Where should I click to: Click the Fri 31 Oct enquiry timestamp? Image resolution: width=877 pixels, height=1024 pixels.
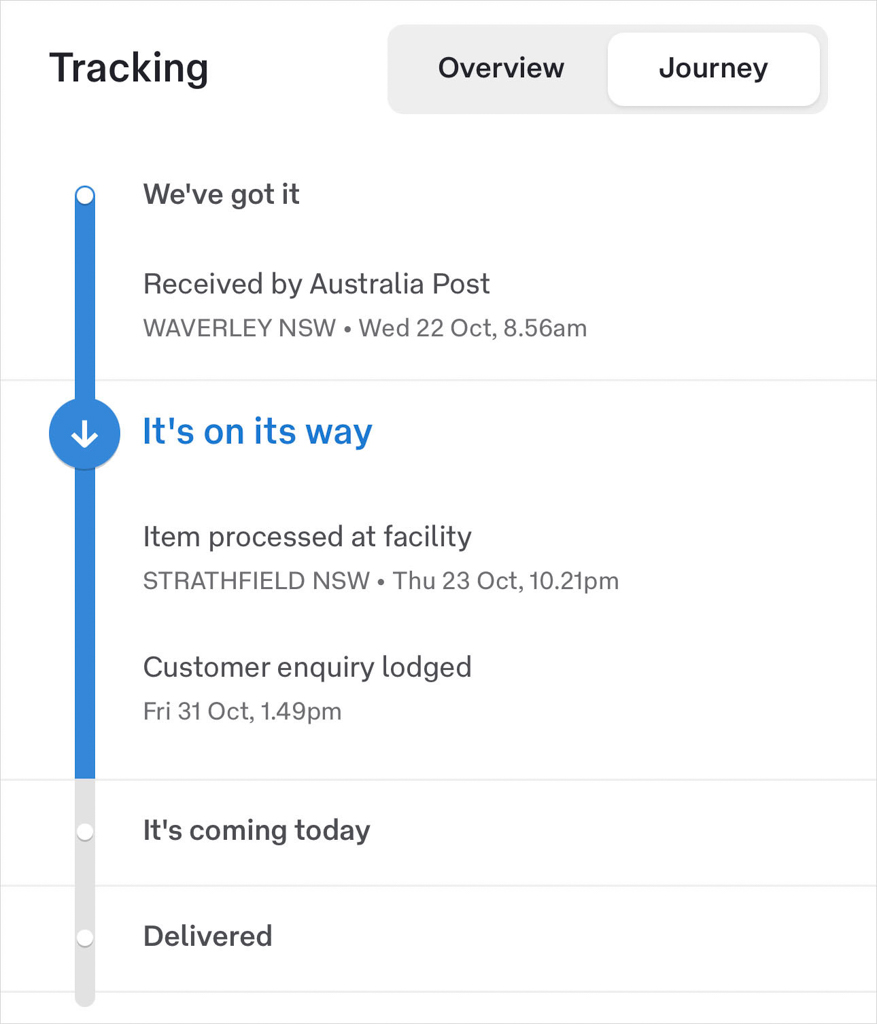click(242, 712)
